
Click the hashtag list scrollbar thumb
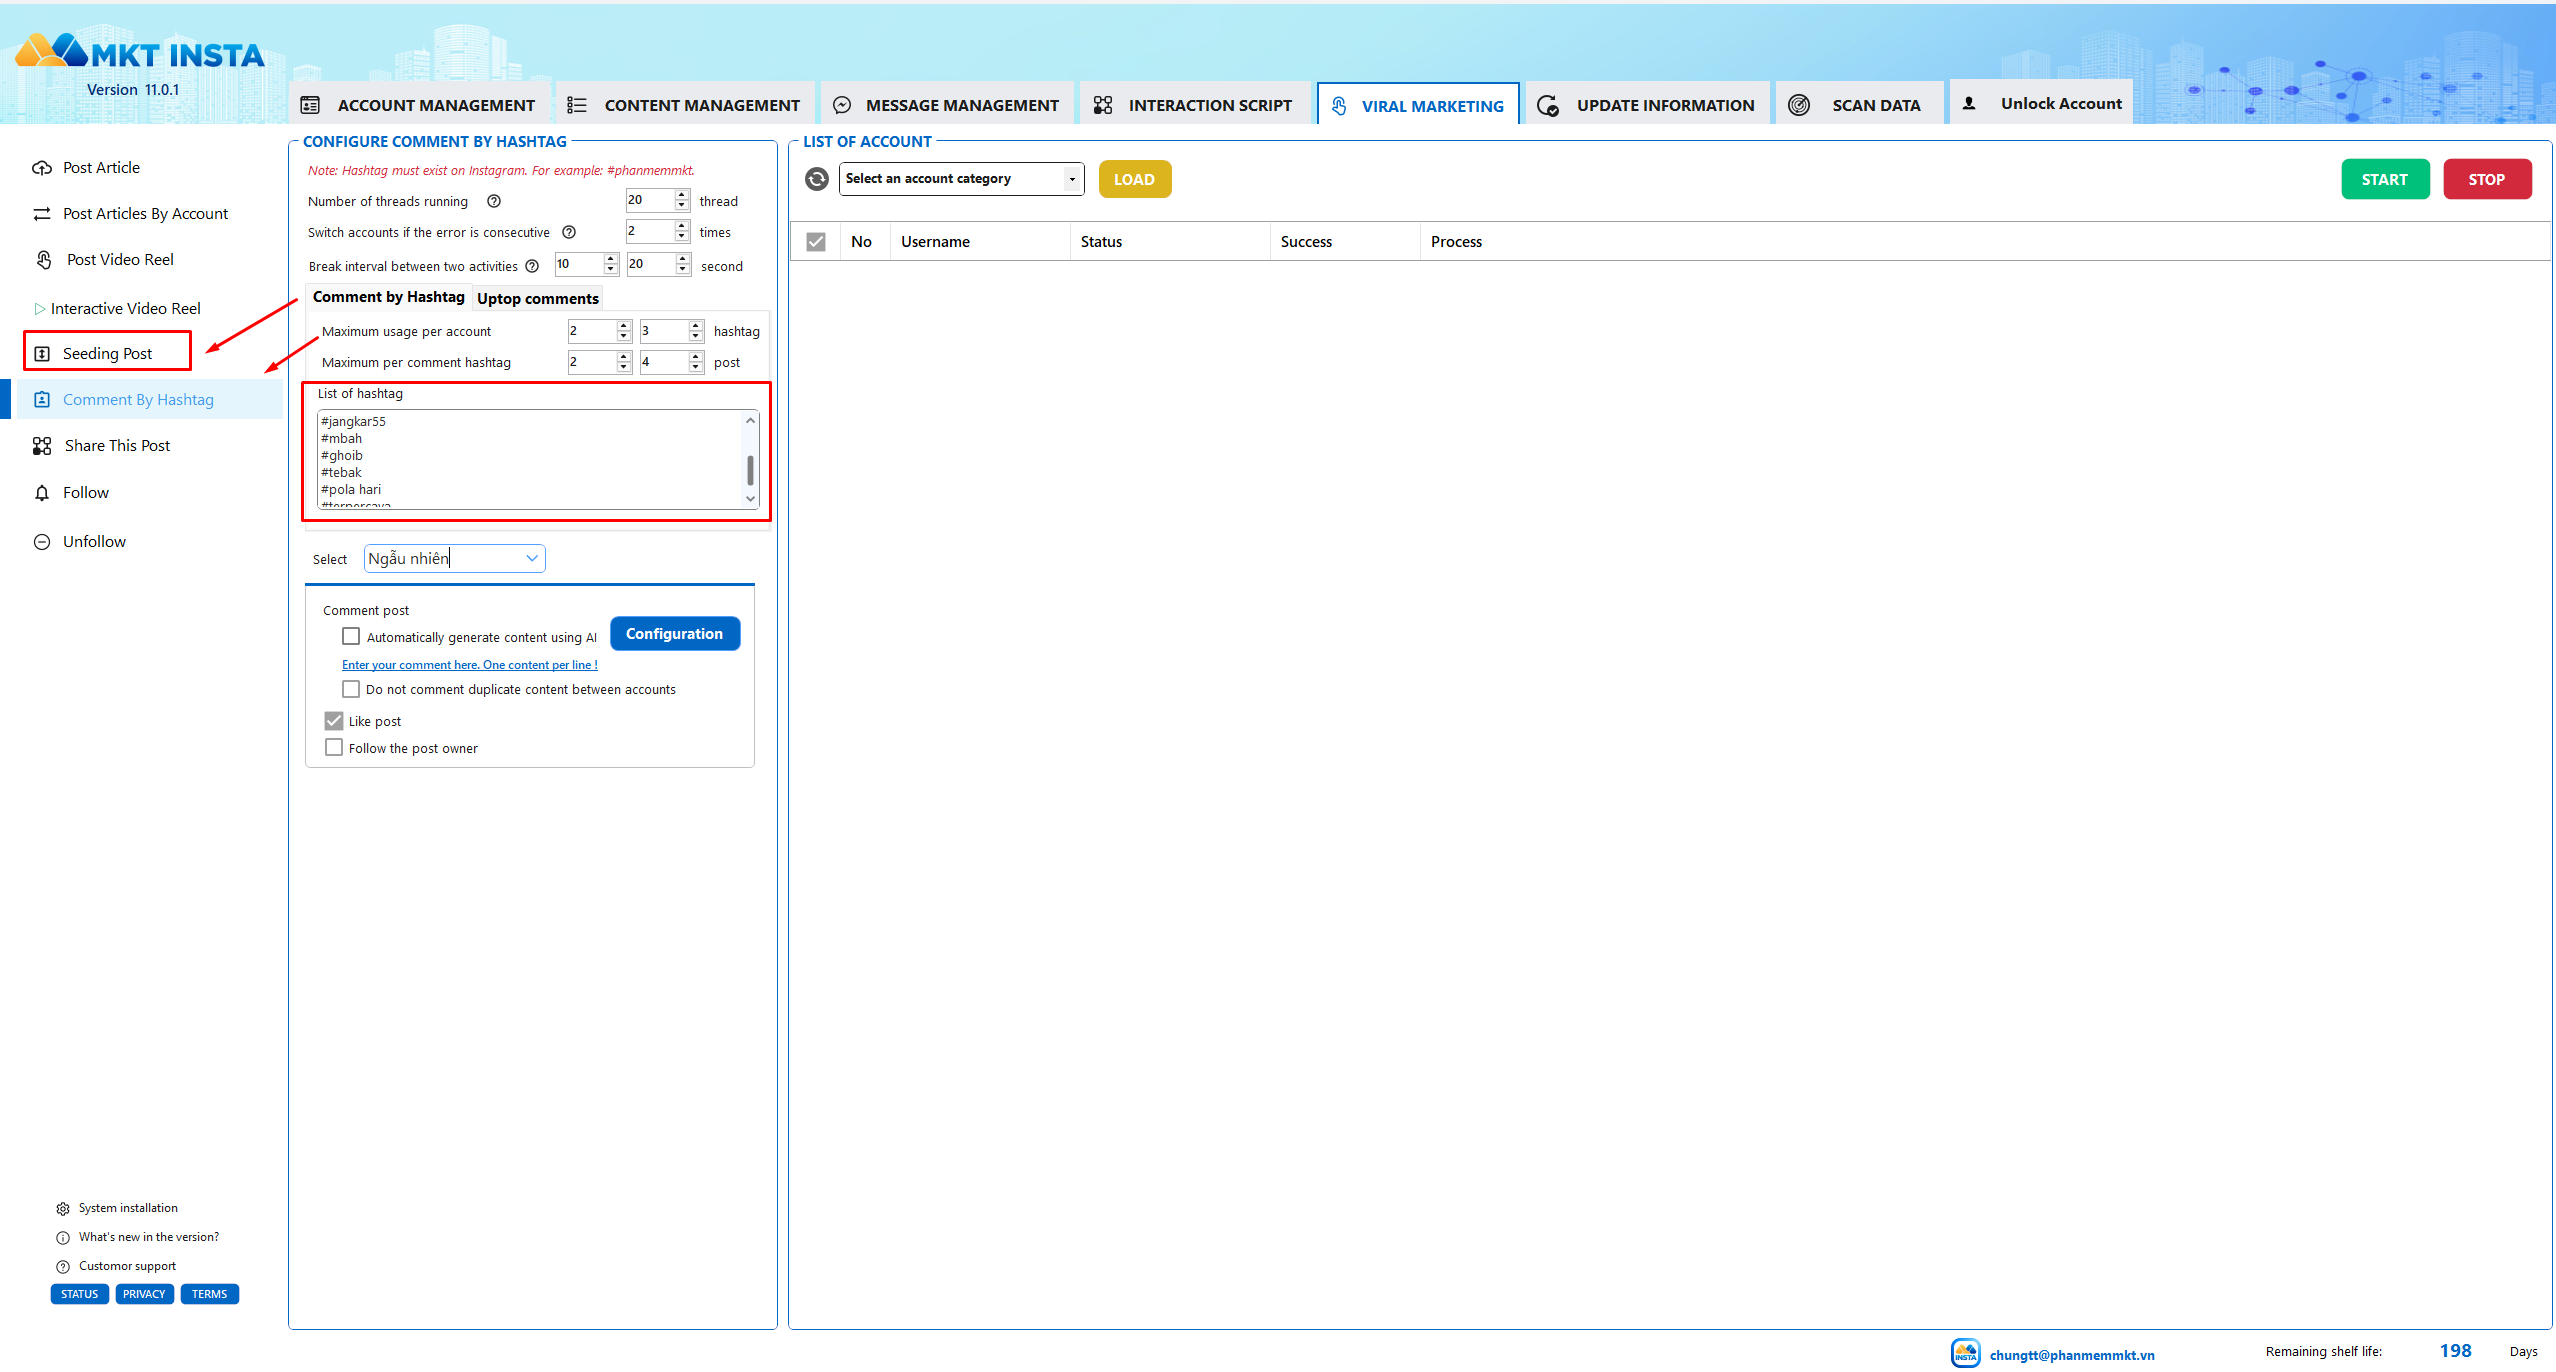pyautogui.click(x=750, y=470)
